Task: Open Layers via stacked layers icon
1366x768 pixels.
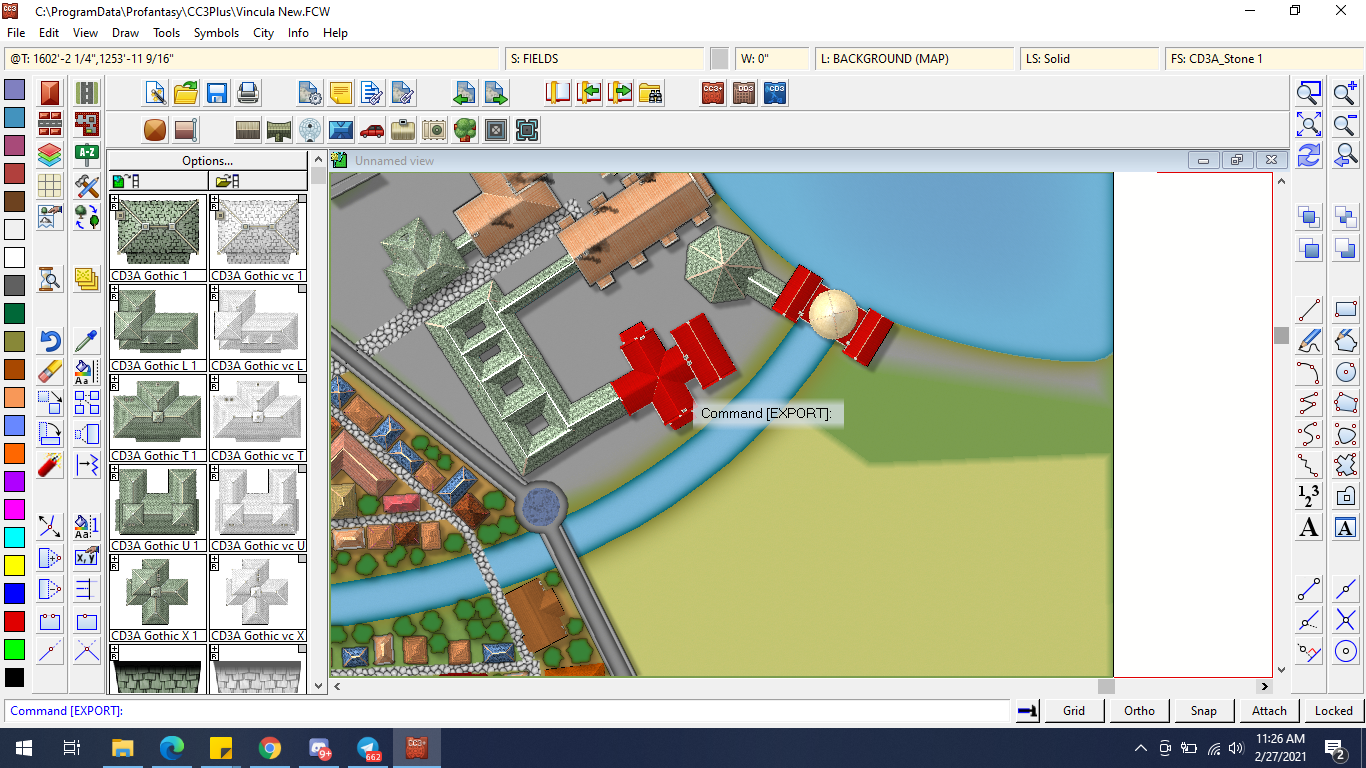Action: [50, 155]
